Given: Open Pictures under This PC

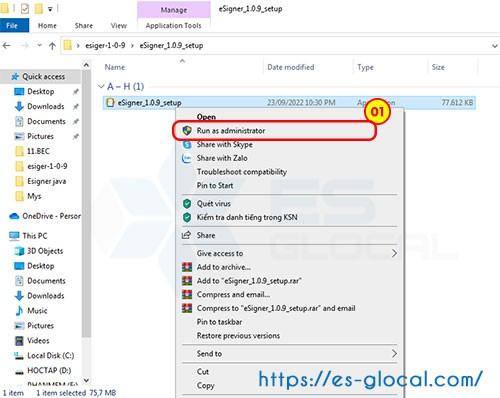Looking at the screenshot, I should [x=40, y=326].
